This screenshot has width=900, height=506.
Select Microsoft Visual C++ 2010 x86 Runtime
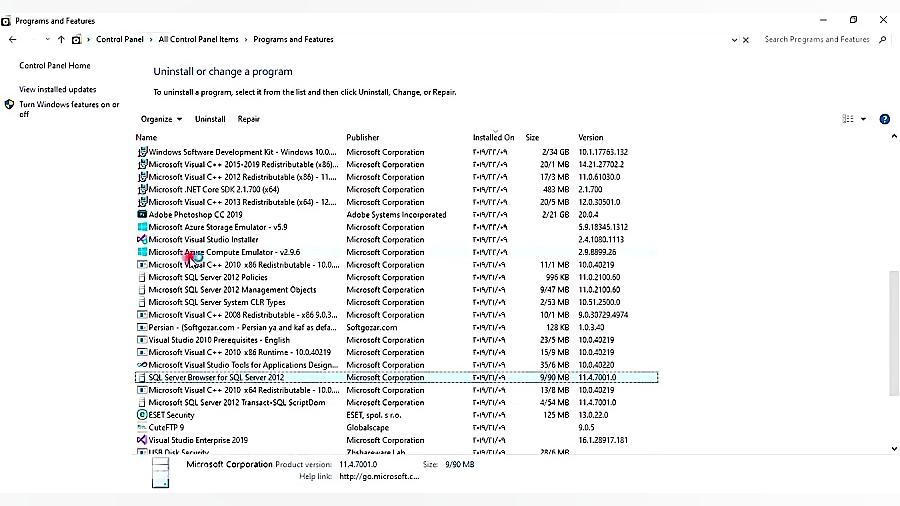pos(396,353)
